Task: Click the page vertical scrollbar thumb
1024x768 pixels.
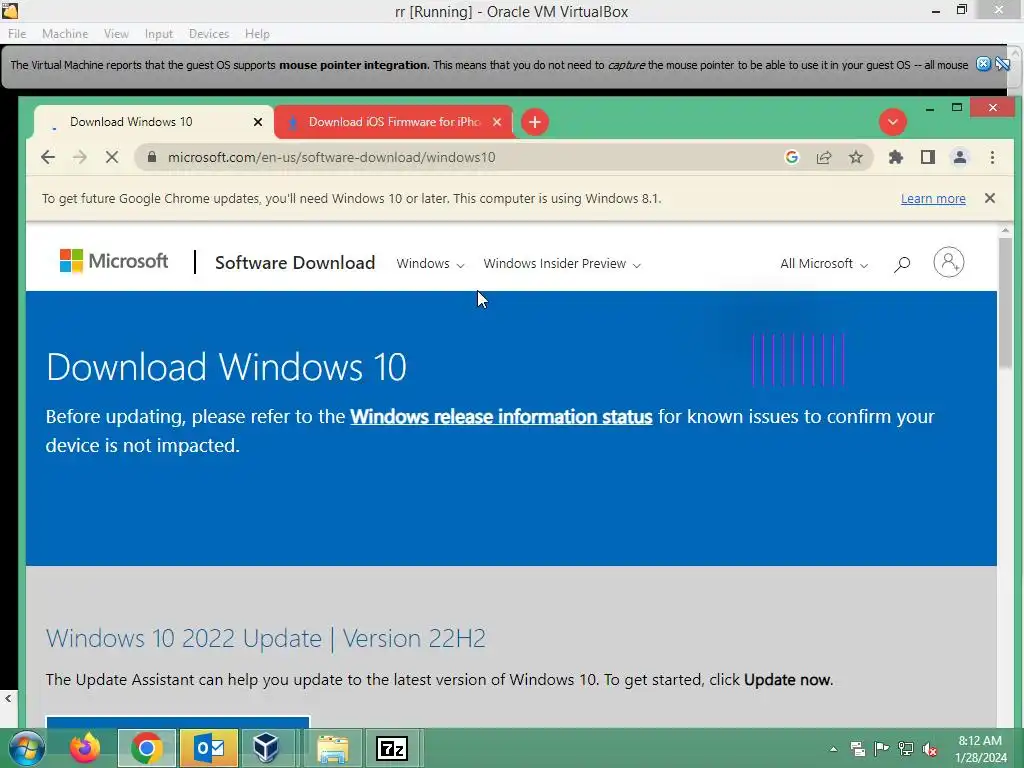Action: (x=1005, y=302)
